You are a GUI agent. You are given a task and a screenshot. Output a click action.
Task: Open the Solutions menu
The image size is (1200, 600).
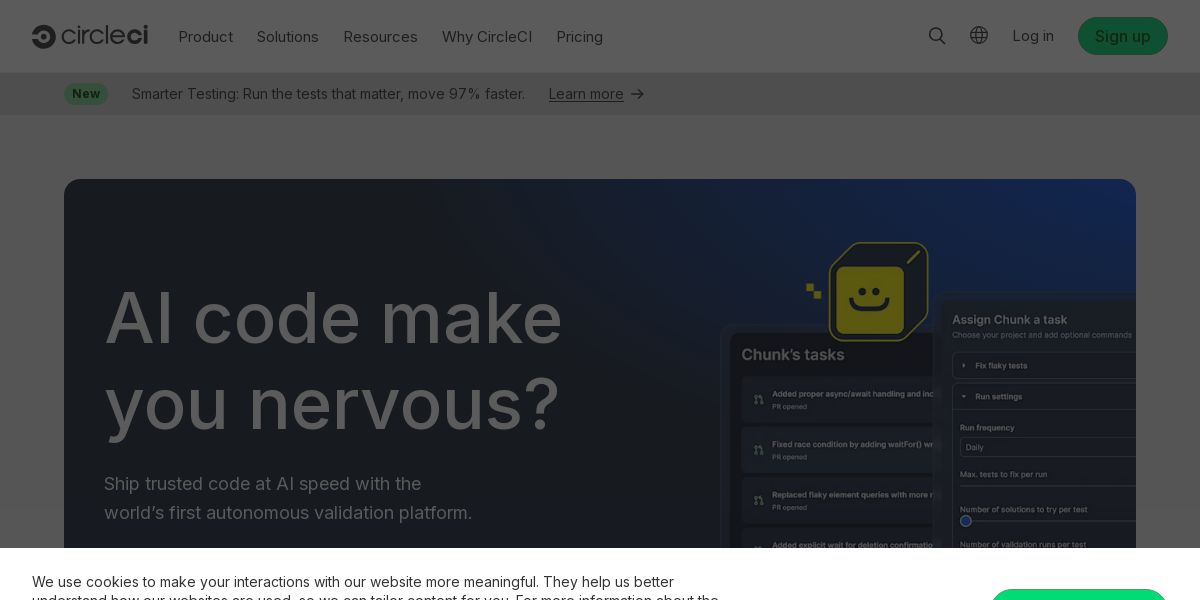(287, 36)
